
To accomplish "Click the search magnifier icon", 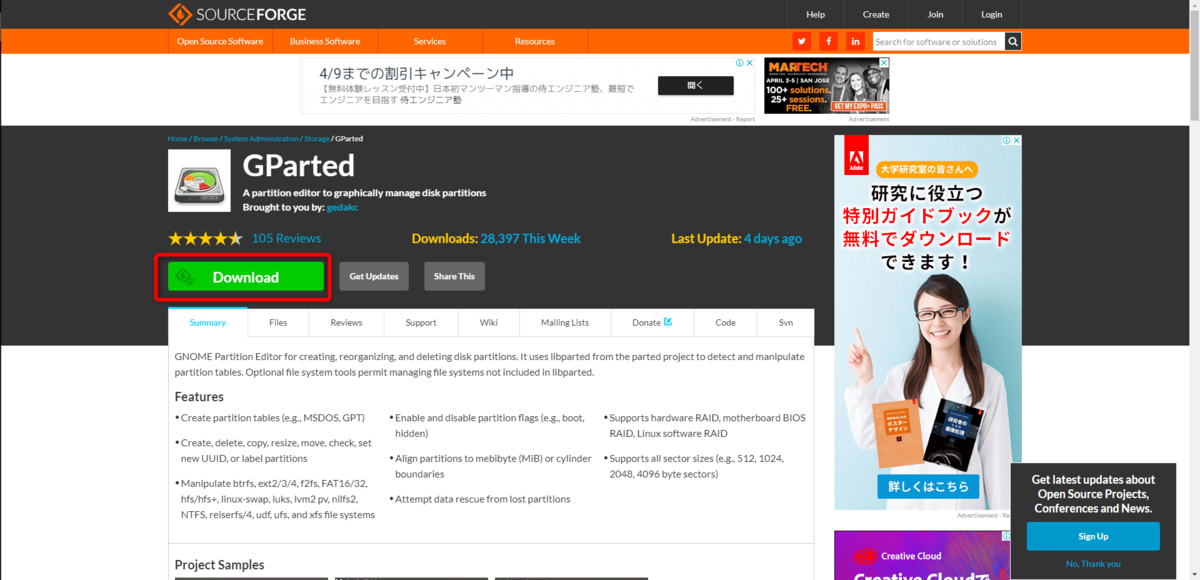I will click(x=1013, y=41).
